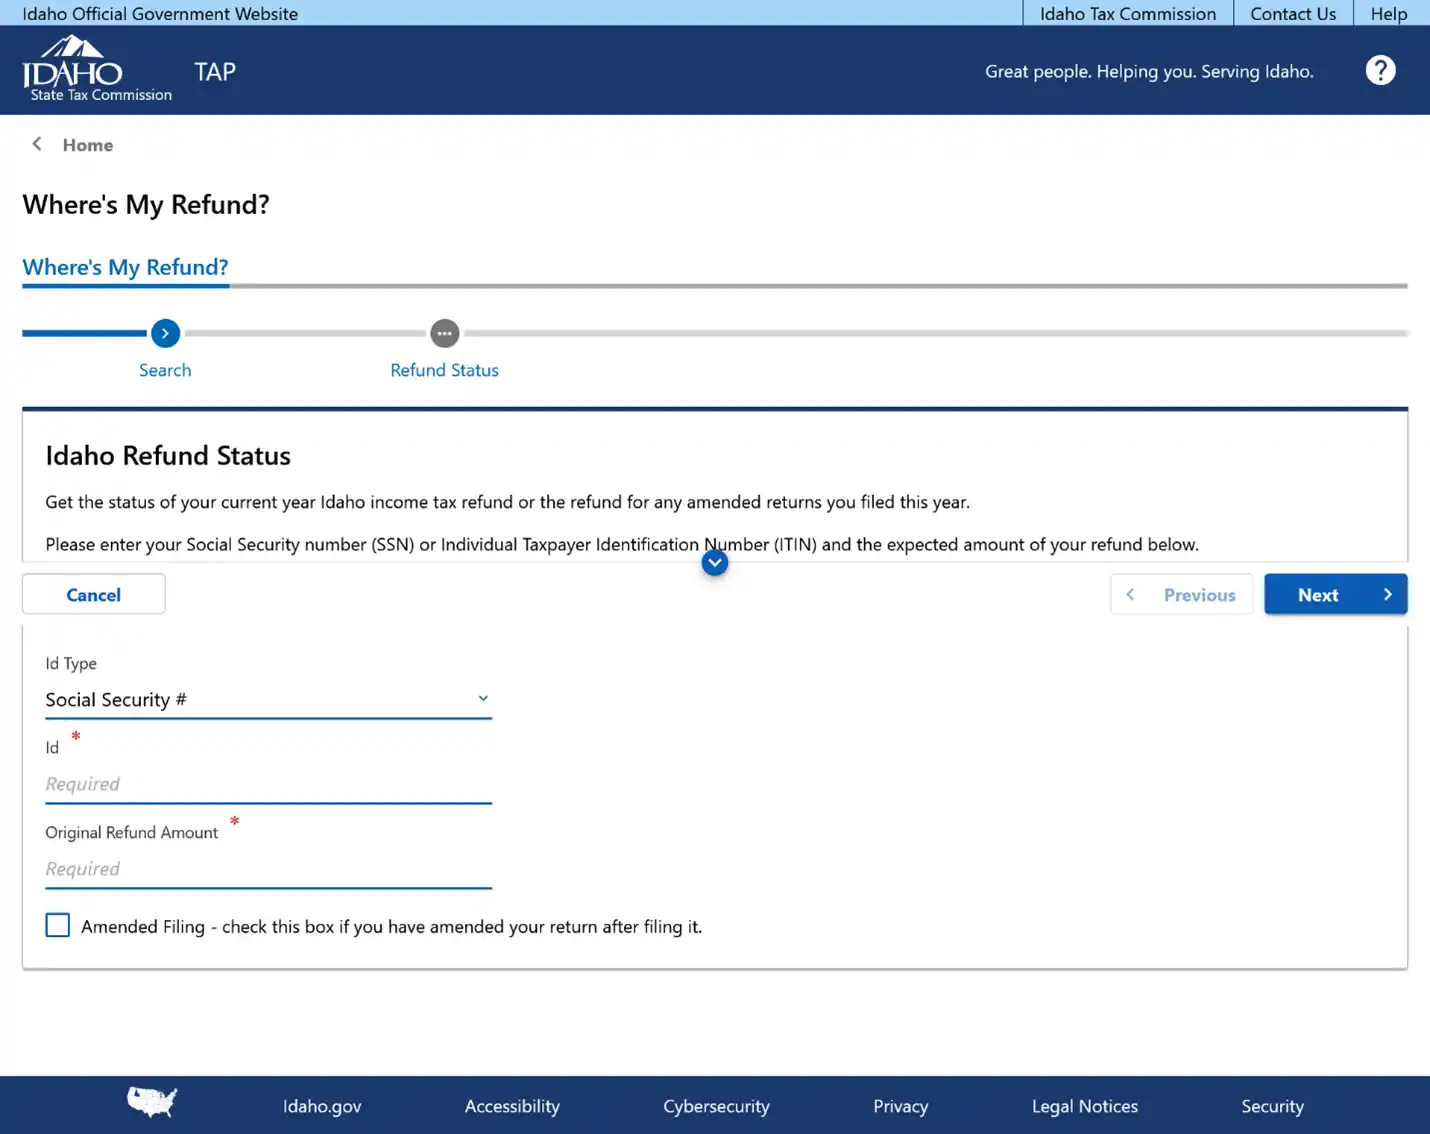
Task: Check the Amended Filing checkbox
Action: pos(57,925)
